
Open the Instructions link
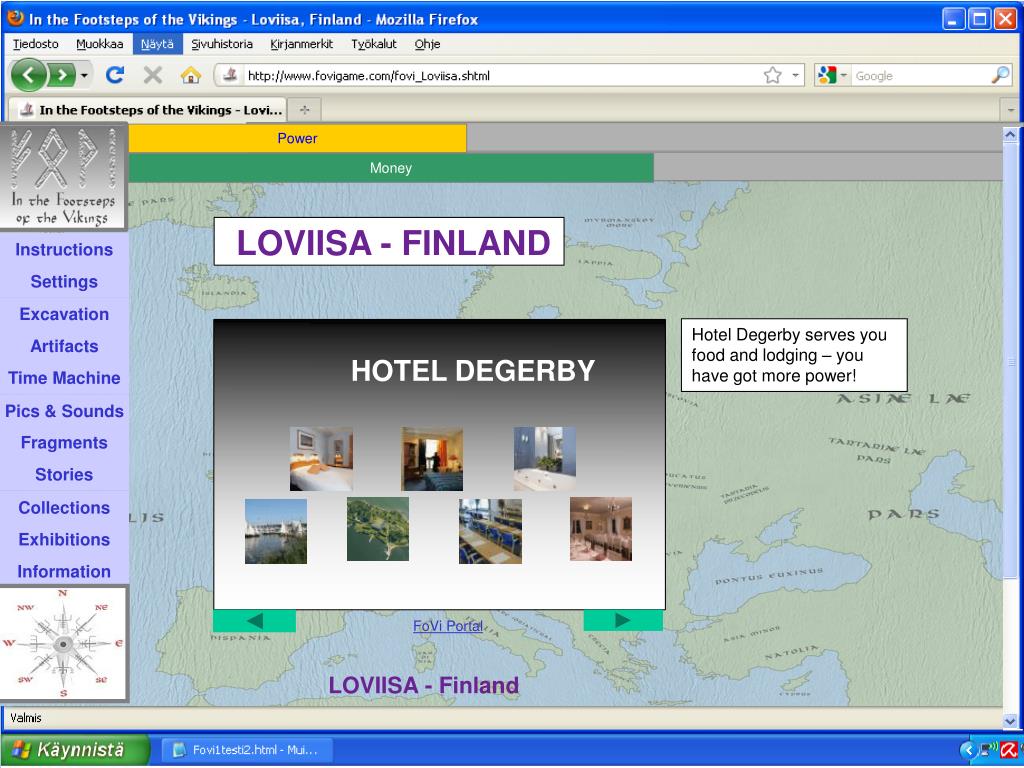[64, 249]
